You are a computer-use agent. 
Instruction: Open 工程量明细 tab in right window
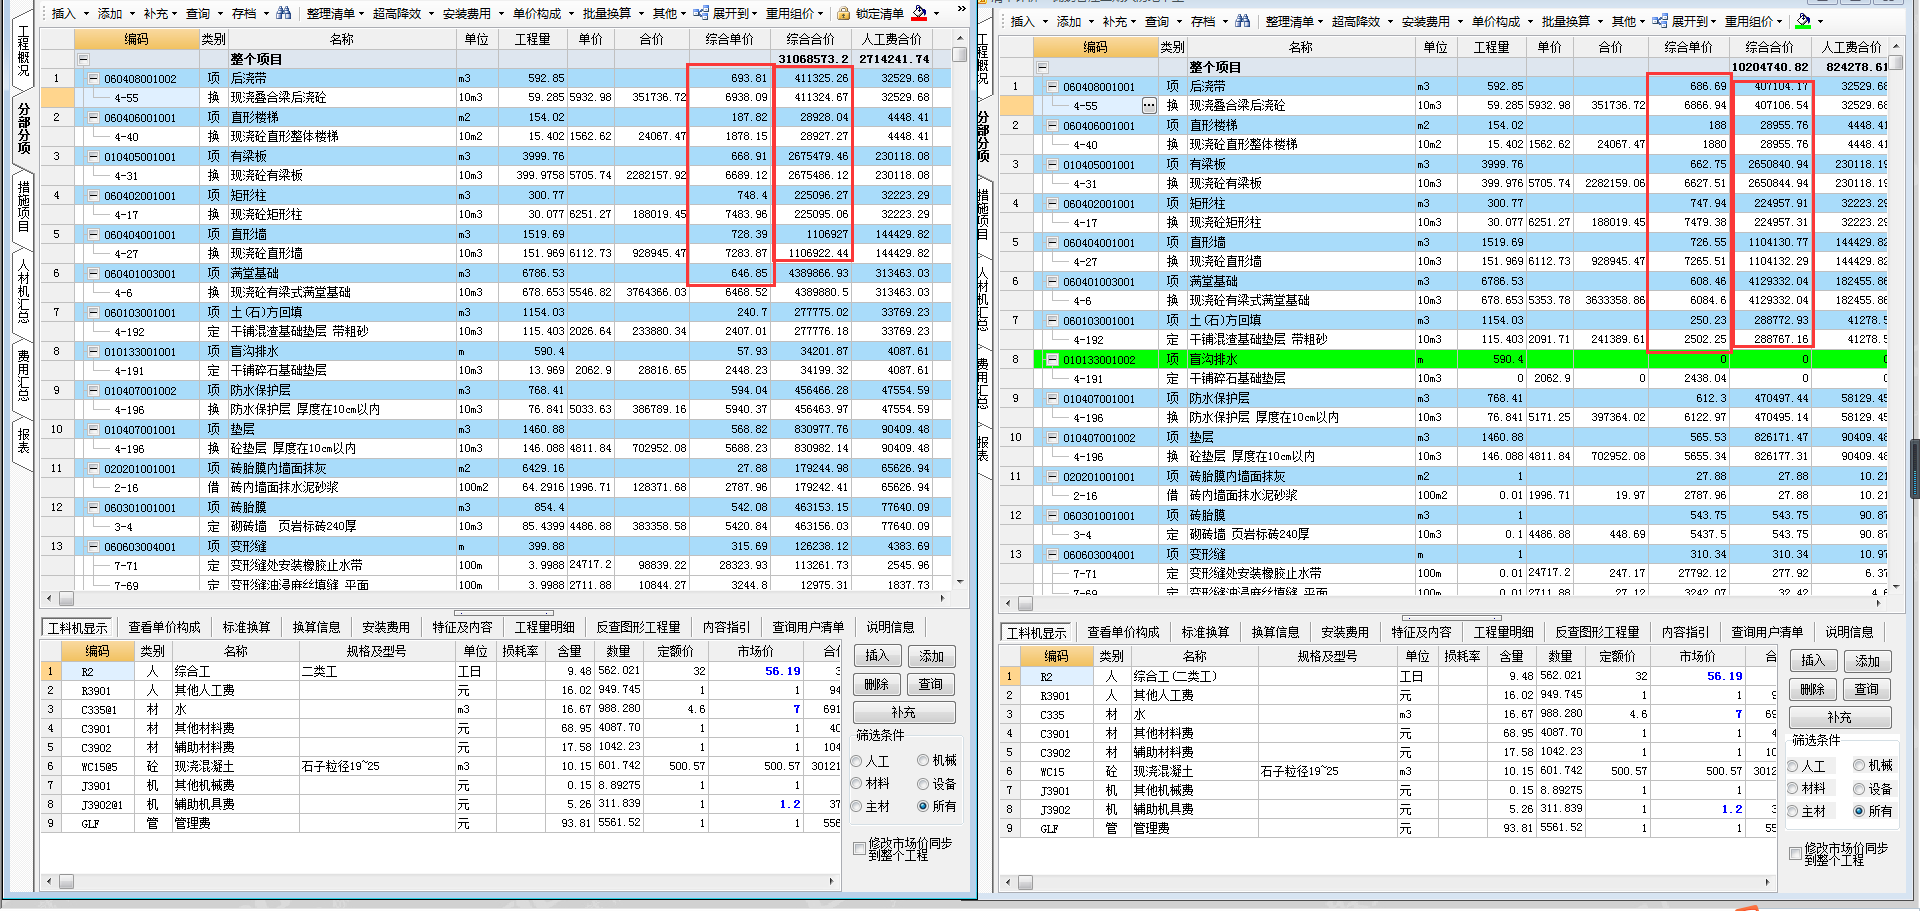click(x=1505, y=632)
